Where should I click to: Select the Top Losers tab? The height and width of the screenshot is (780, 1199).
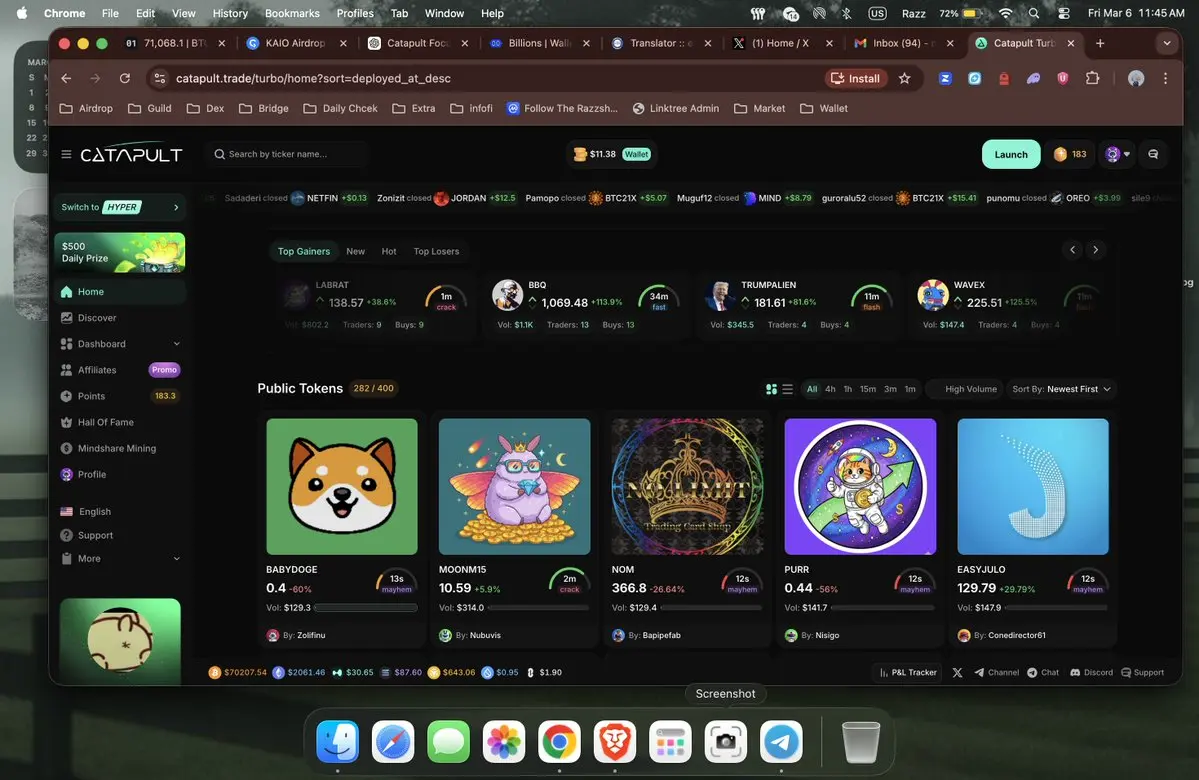pyautogui.click(x=437, y=252)
